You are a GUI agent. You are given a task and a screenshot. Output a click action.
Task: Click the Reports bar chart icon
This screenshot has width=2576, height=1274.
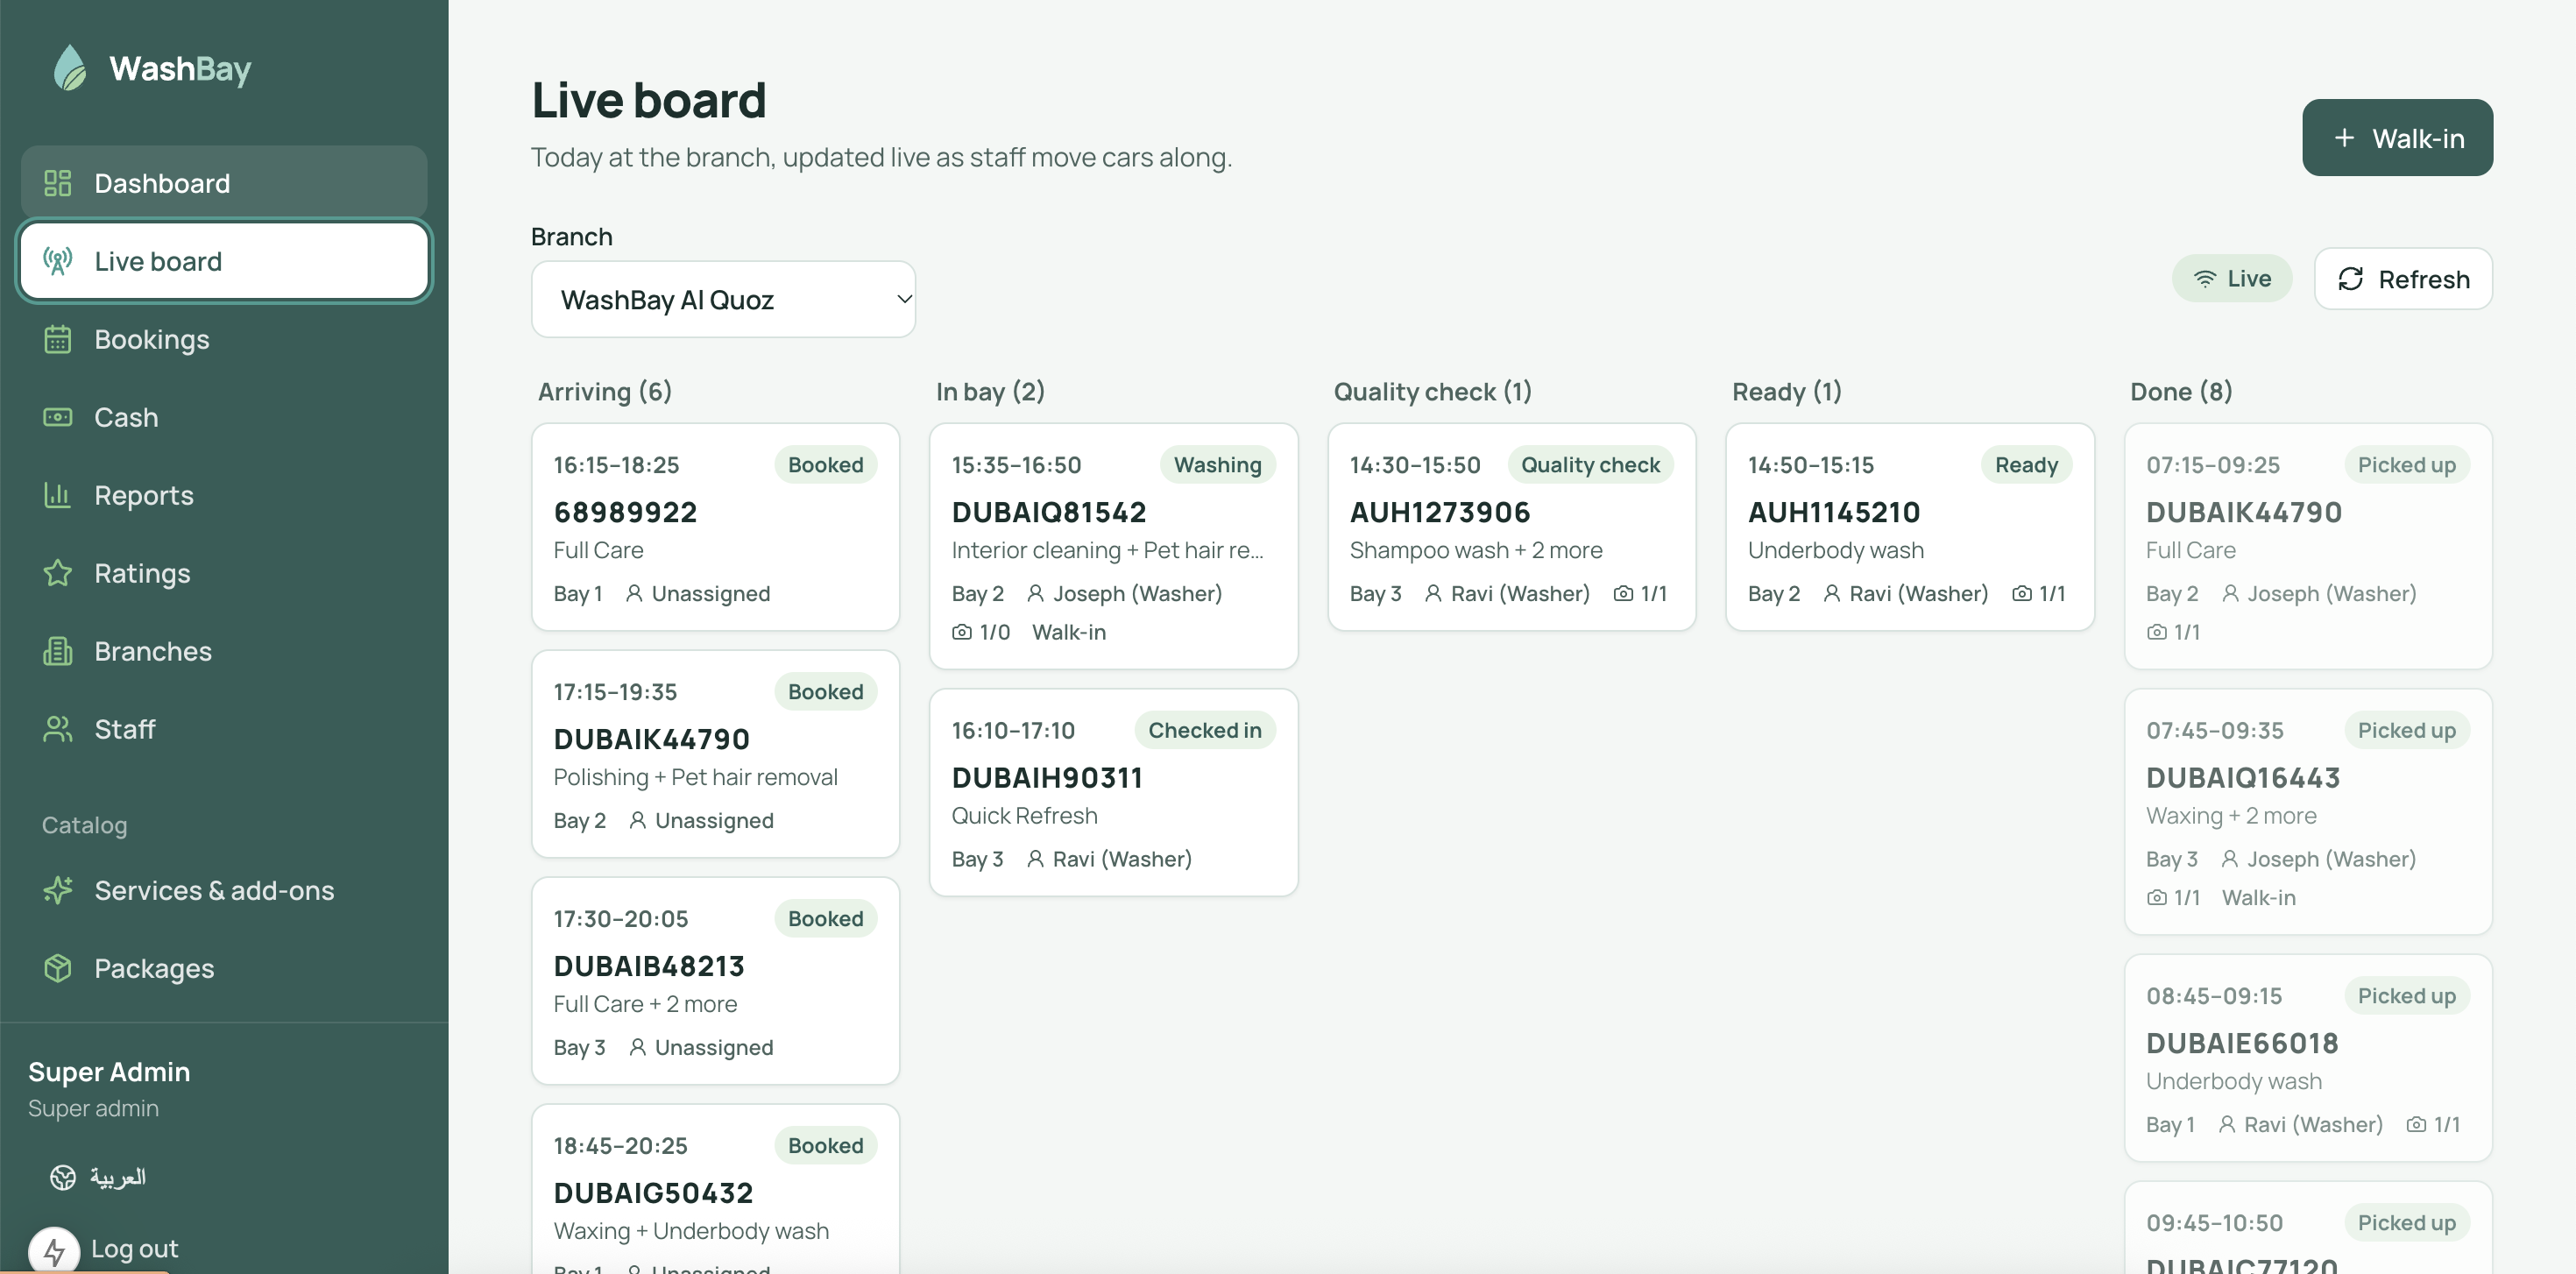coord(58,495)
